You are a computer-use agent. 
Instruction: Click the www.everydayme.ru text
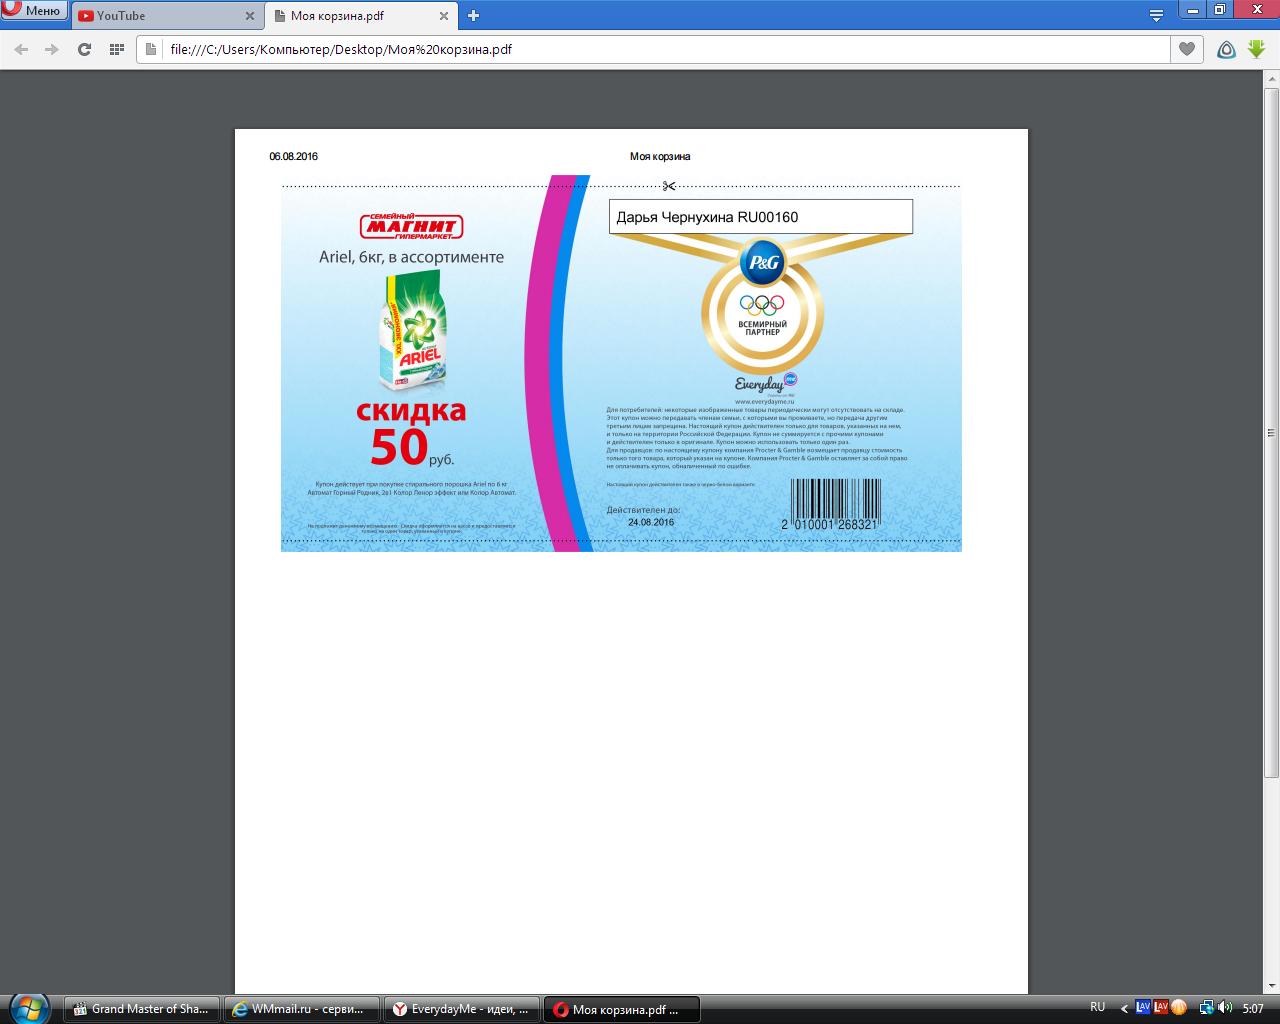point(764,401)
